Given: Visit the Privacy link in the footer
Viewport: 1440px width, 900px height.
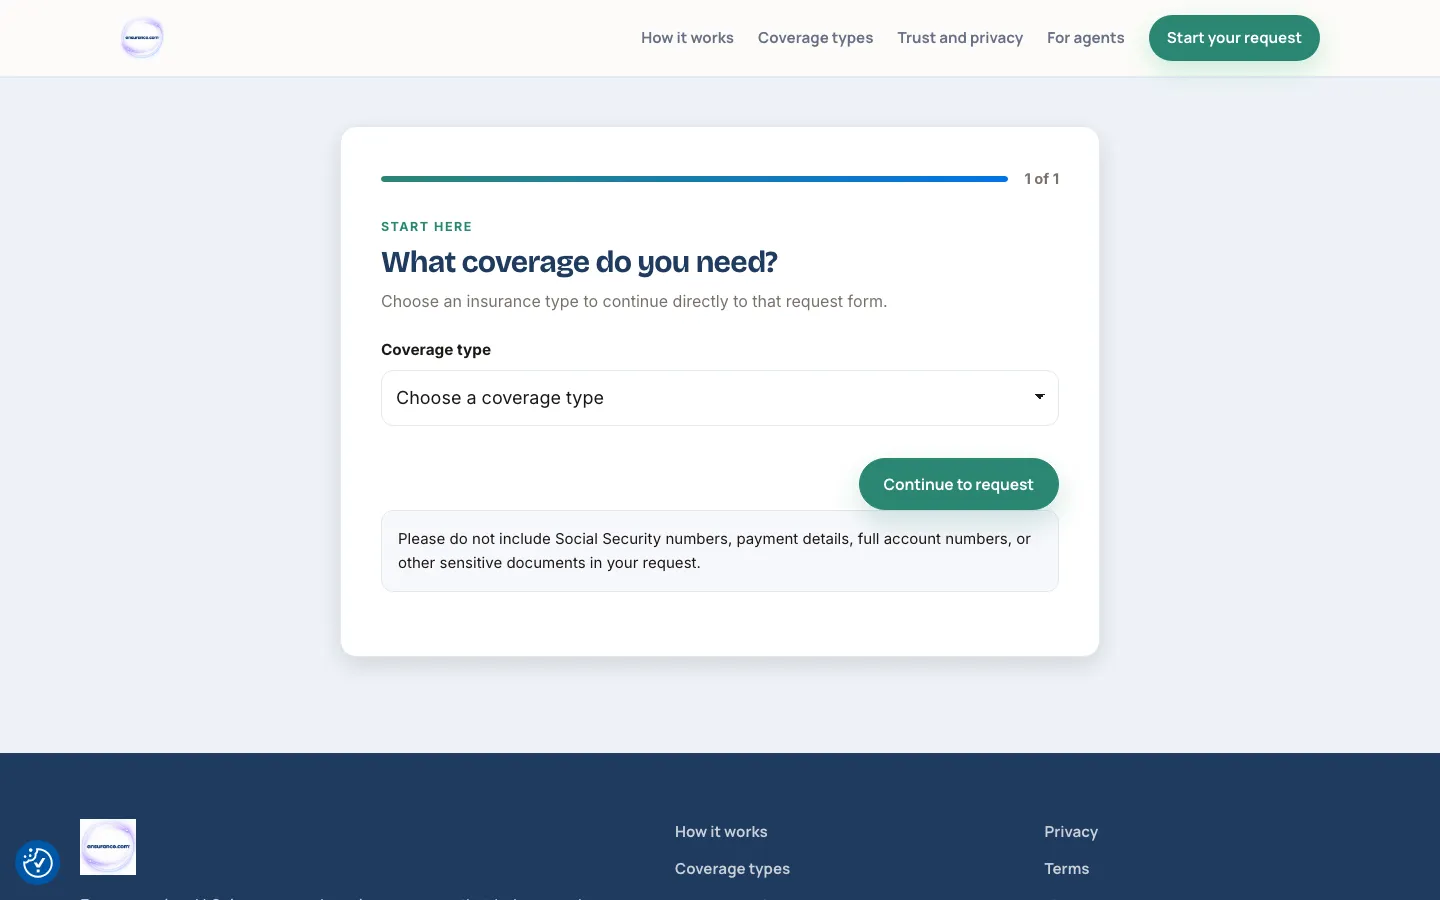Looking at the screenshot, I should coord(1071,832).
